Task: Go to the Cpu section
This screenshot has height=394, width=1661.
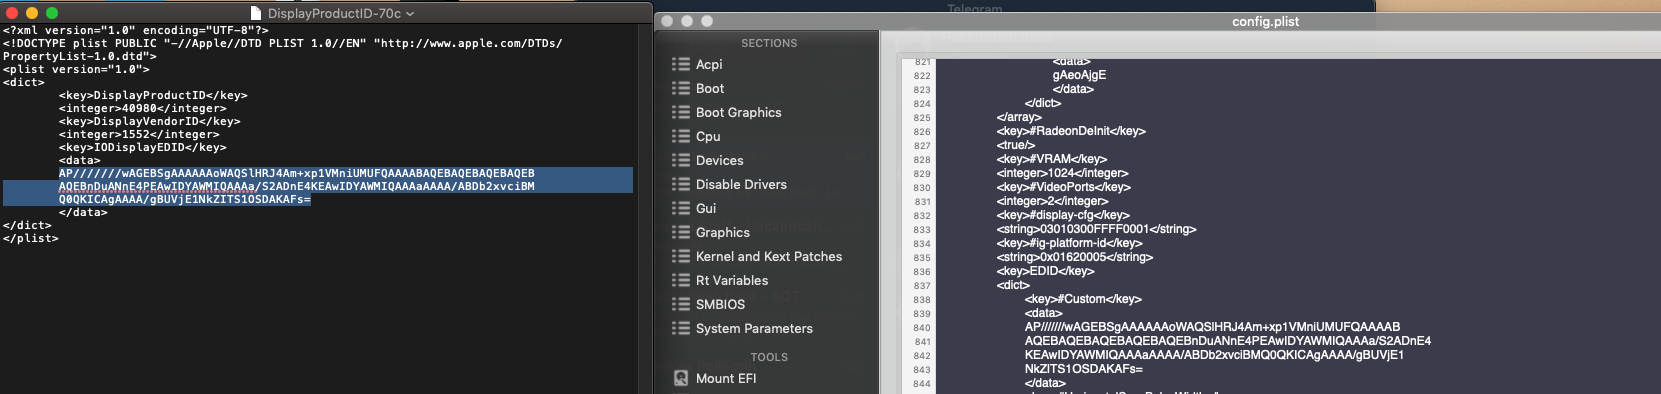Action: [x=708, y=136]
